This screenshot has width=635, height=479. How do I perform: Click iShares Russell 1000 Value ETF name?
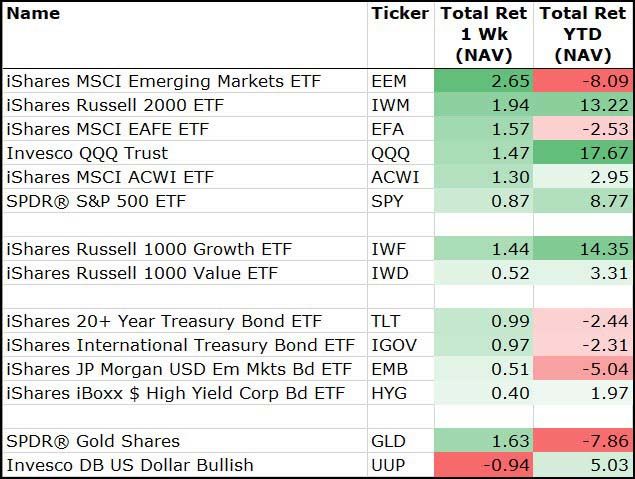pos(142,273)
